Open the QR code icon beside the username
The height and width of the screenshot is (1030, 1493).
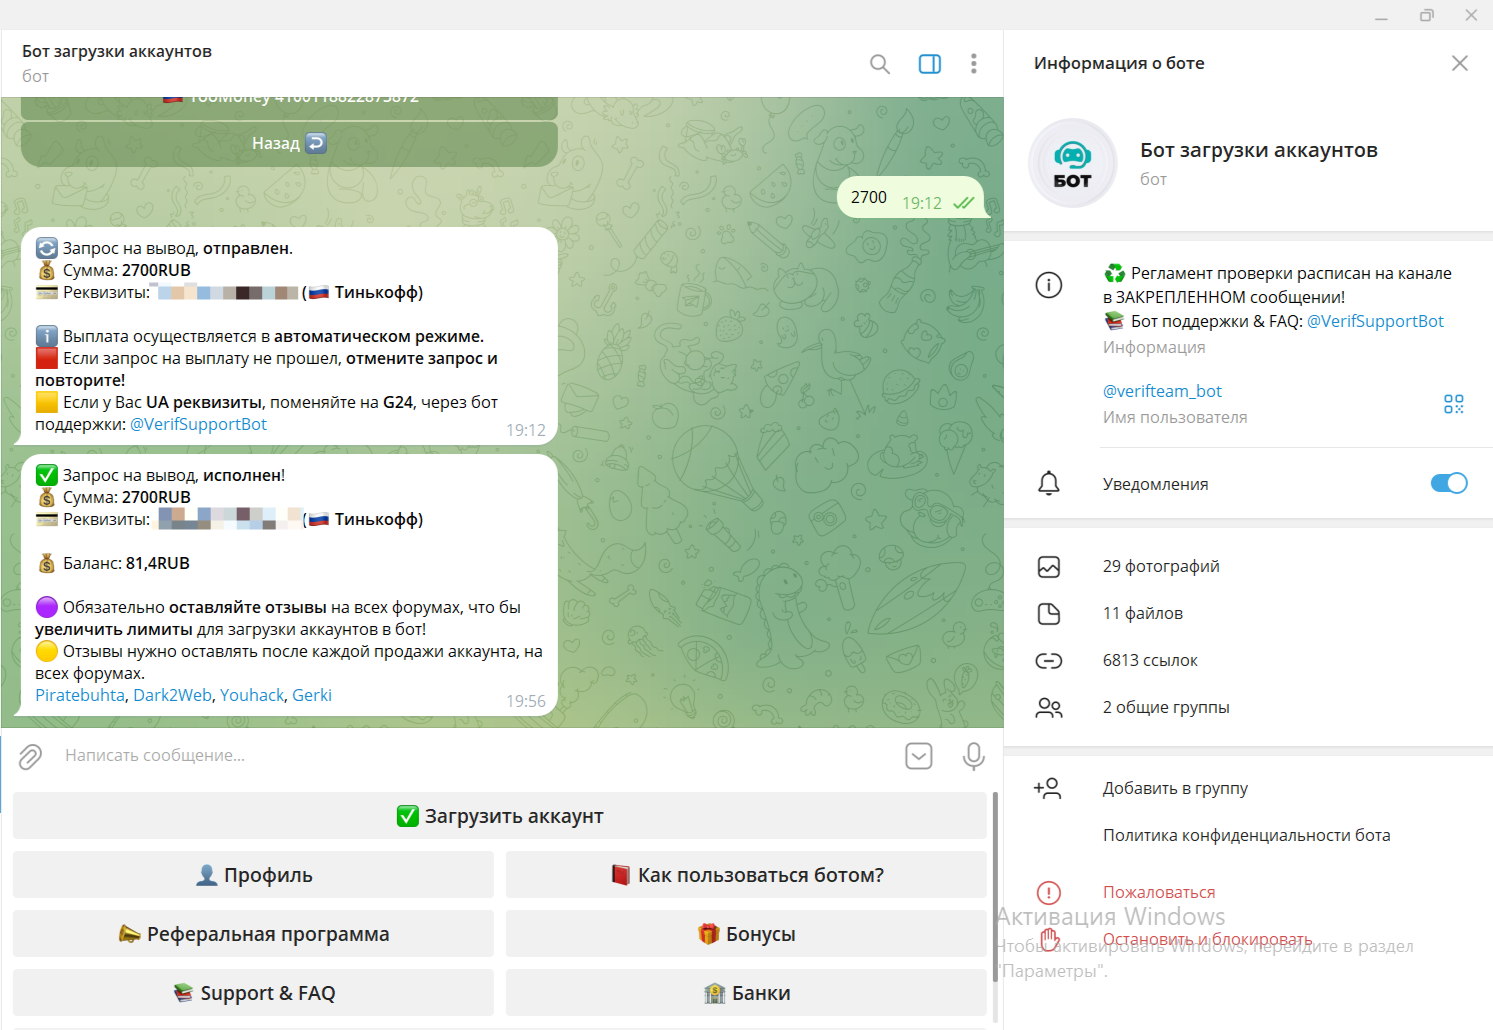(x=1453, y=404)
